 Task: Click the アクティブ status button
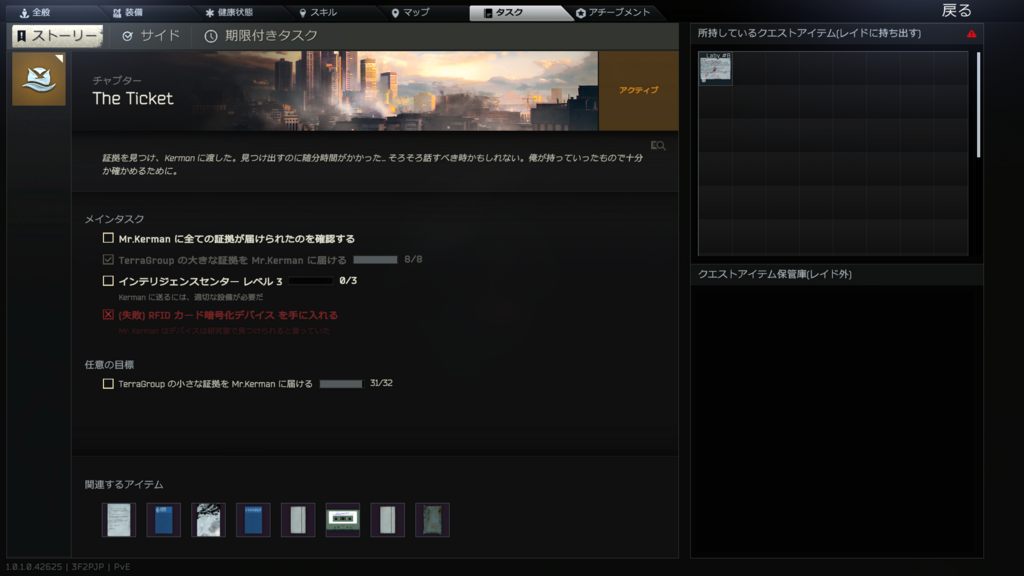(x=638, y=90)
